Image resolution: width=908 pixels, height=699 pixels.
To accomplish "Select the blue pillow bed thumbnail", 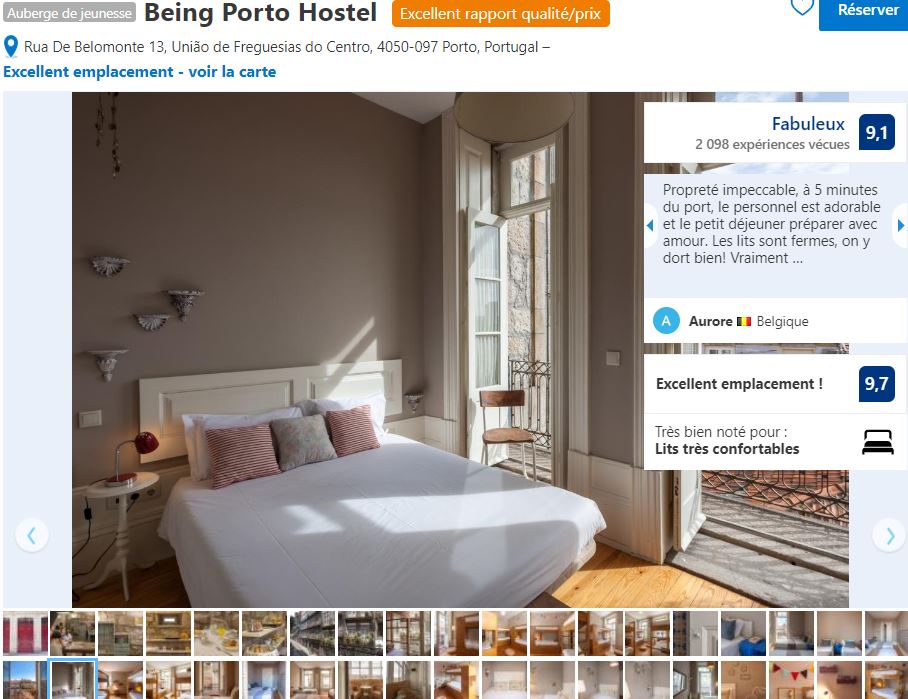I will tap(744, 633).
